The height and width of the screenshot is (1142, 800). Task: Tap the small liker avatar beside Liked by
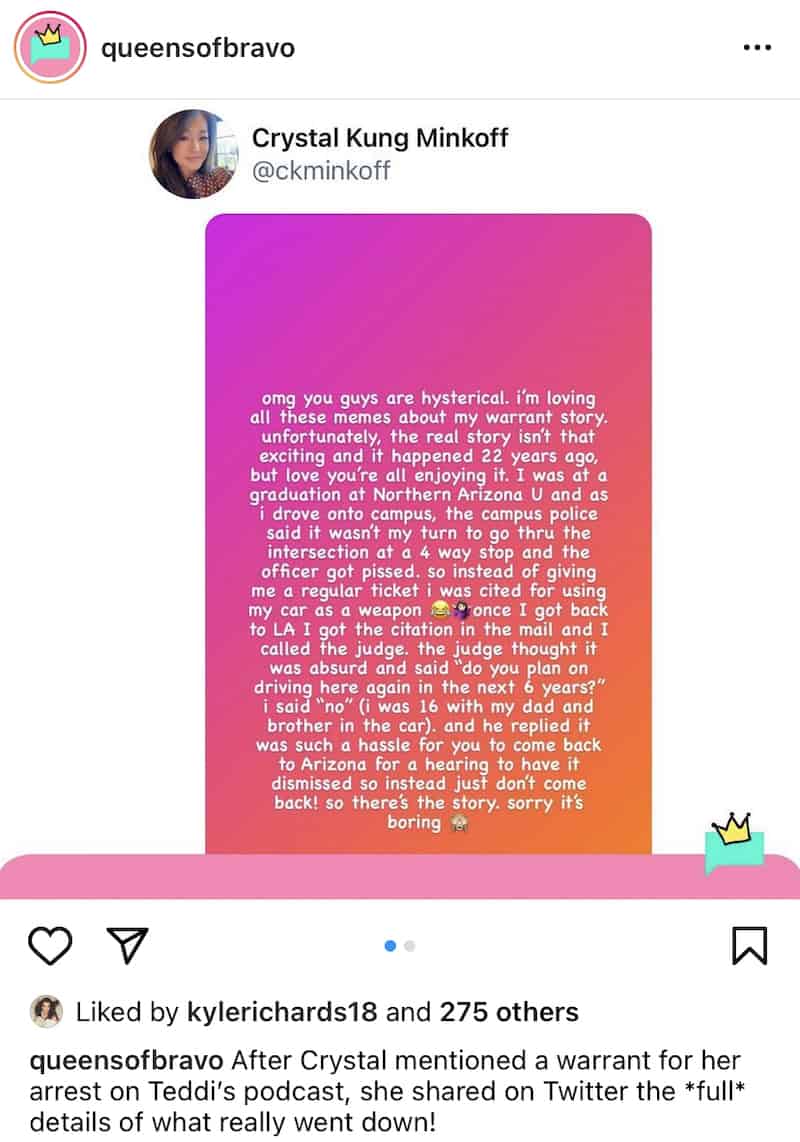point(46,1012)
